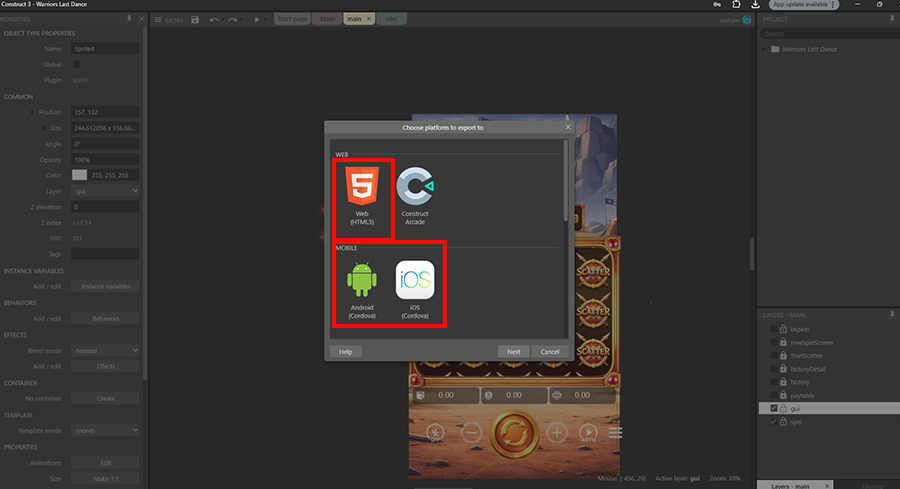900x489 pixels.
Task: Uncheck the sym layer visibility box
Action: (773, 421)
